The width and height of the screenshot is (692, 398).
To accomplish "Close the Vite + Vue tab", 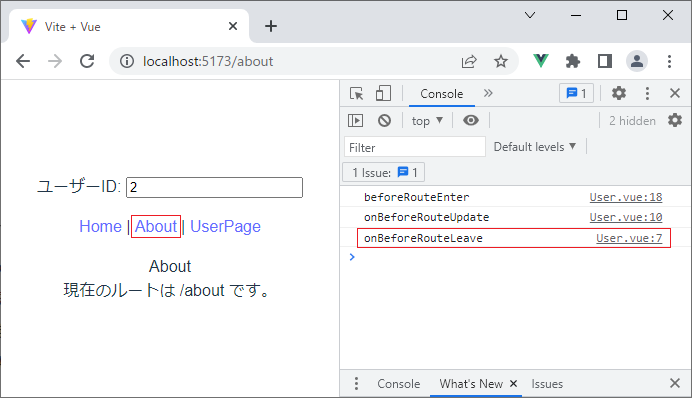I will coord(233,26).
